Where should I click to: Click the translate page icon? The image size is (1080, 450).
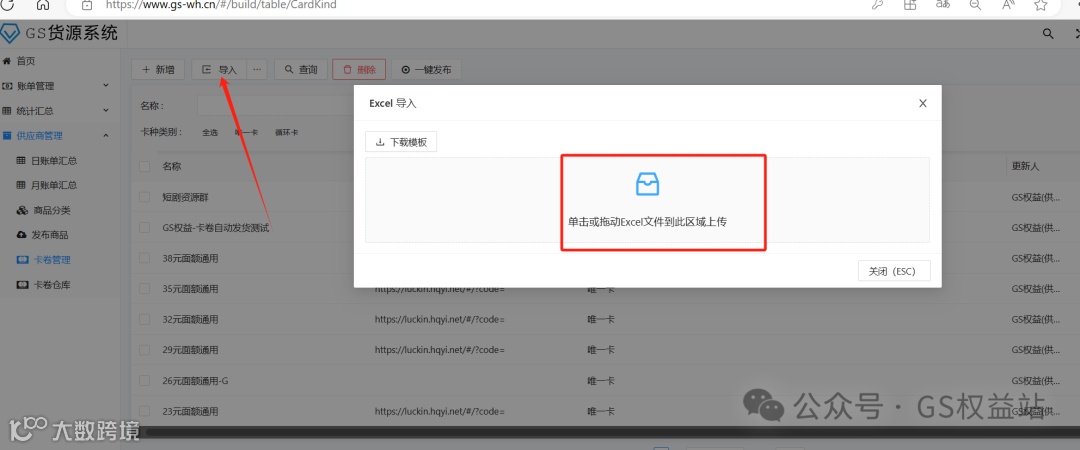tap(942, 4)
